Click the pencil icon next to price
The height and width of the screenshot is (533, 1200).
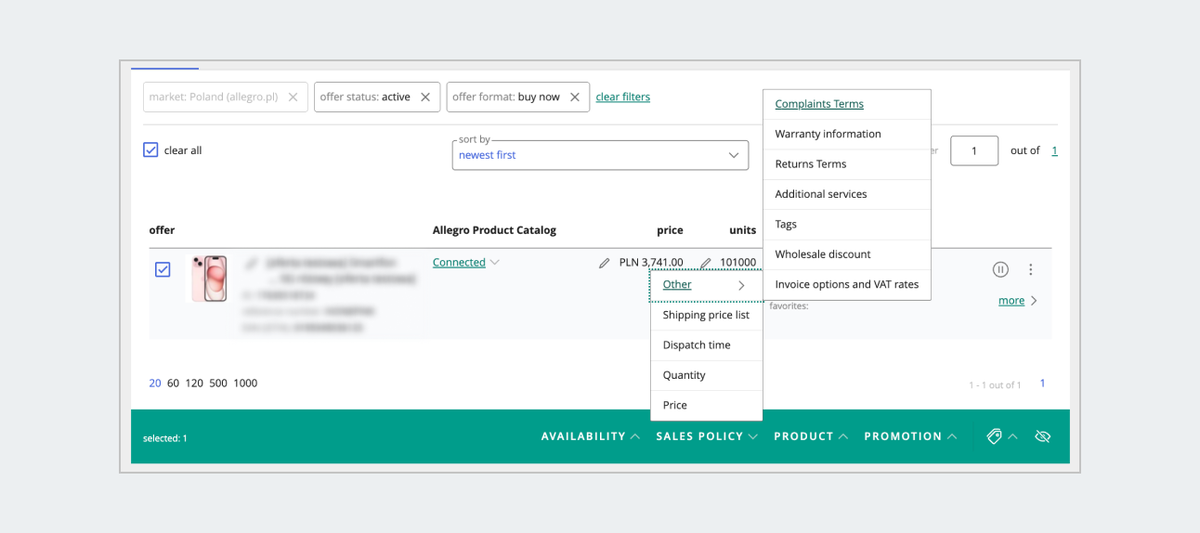[604, 263]
